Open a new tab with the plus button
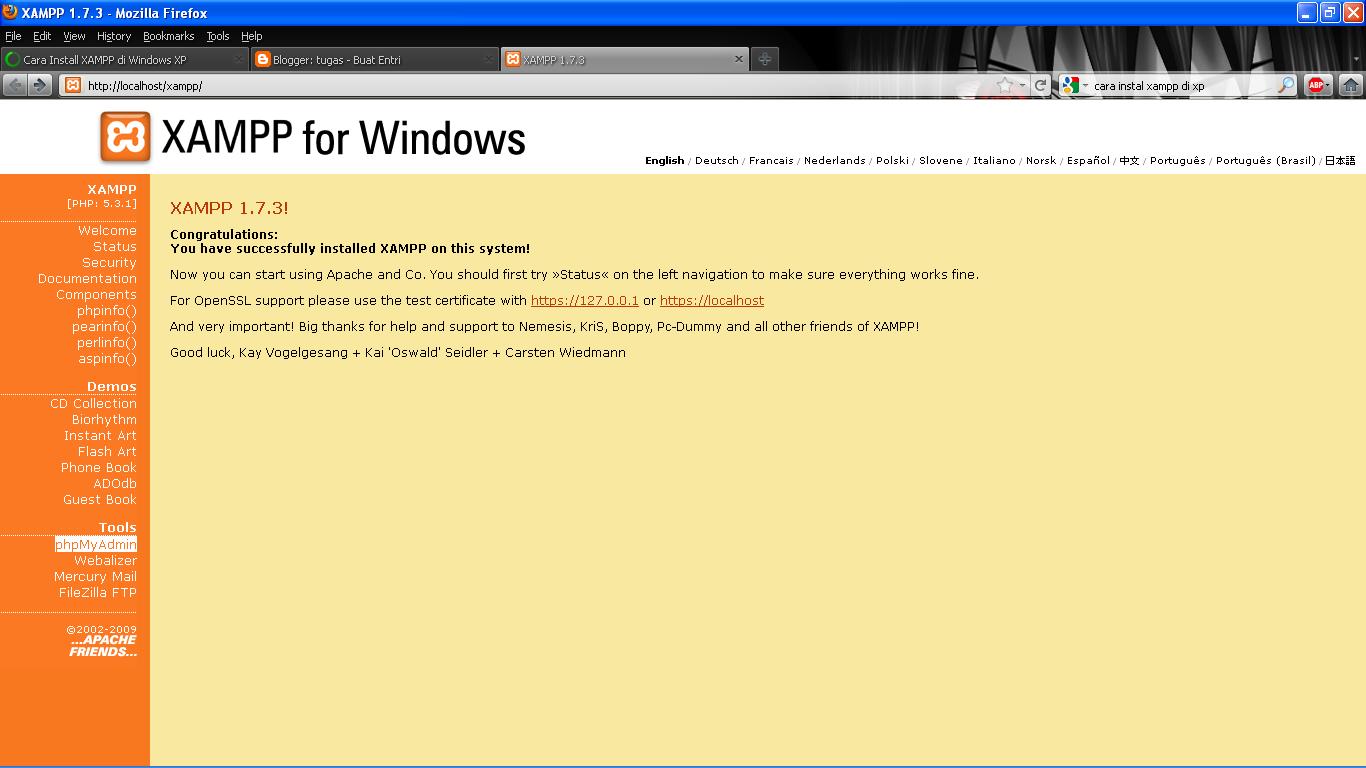This screenshot has width=1366, height=768. pyautogui.click(x=763, y=58)
